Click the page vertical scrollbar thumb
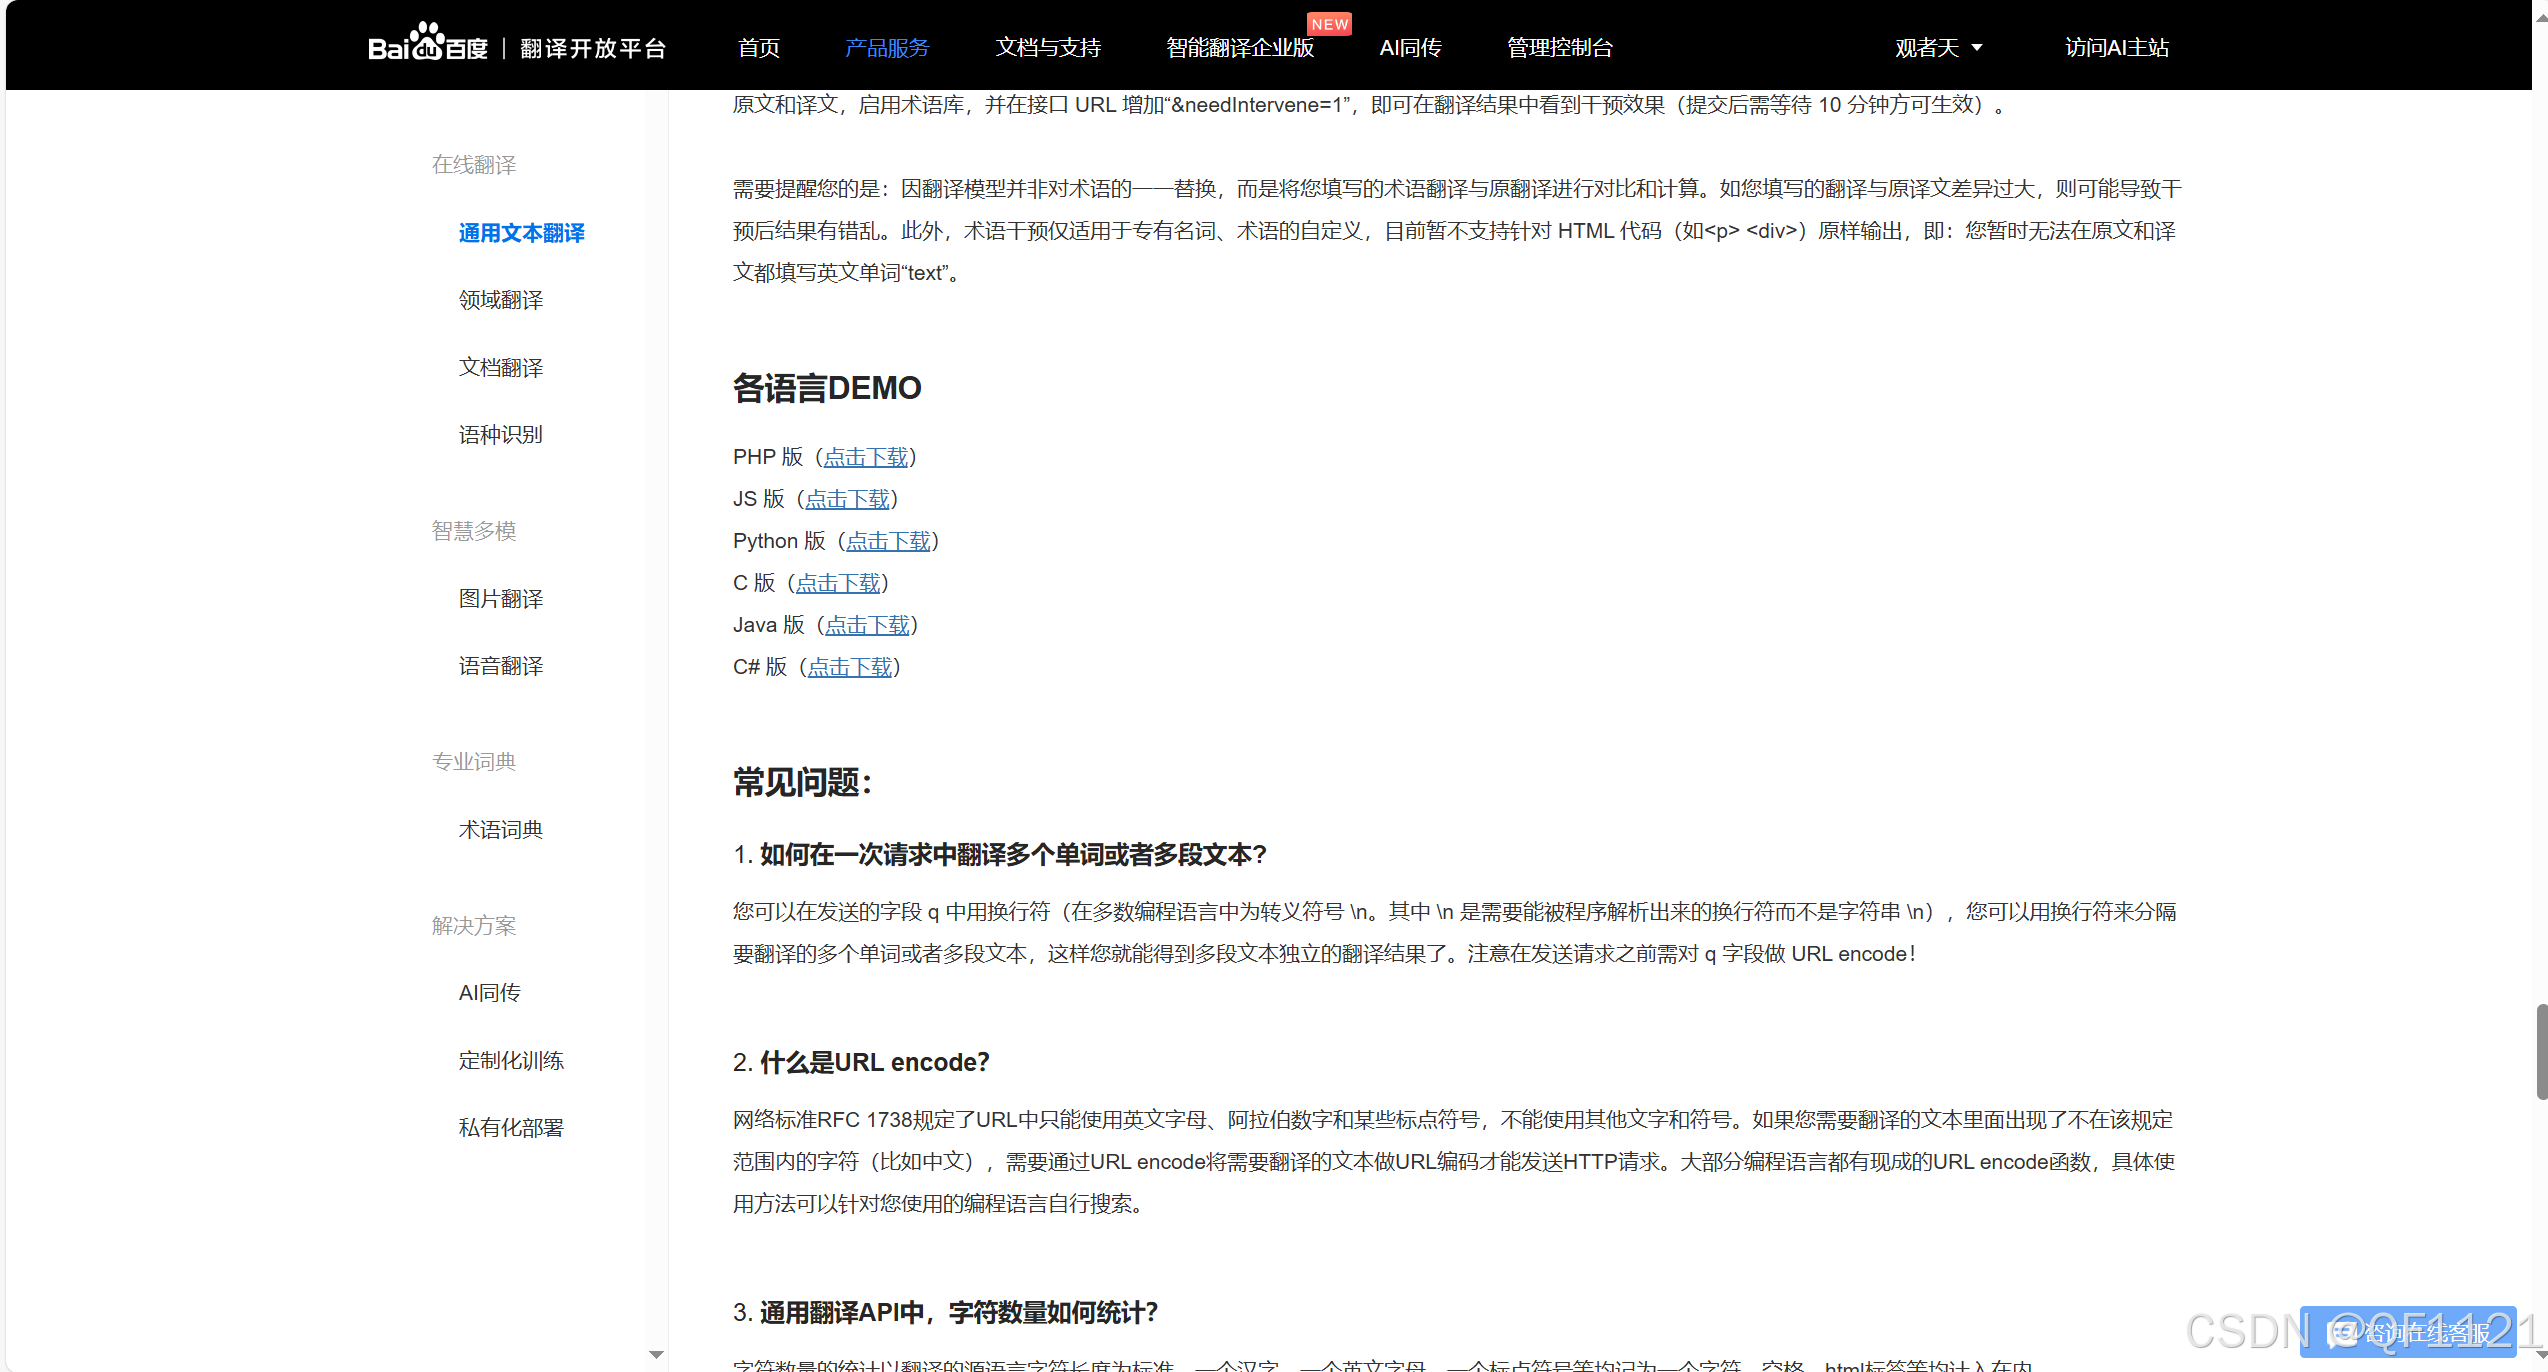 [x=2541, y=1050]
